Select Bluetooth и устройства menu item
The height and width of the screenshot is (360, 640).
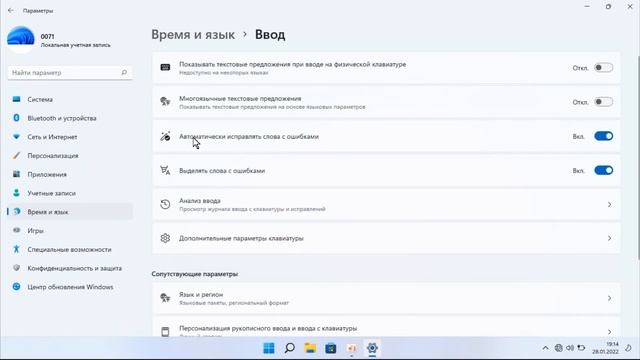(70, 118)
